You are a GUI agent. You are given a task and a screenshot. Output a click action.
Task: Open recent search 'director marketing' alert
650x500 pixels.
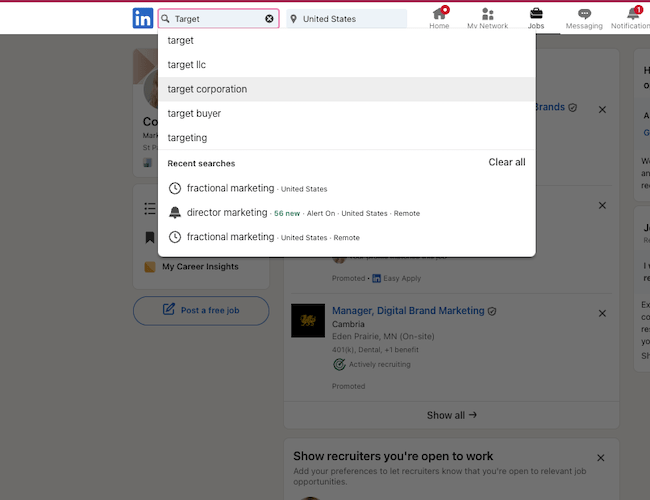coord(227,213)
